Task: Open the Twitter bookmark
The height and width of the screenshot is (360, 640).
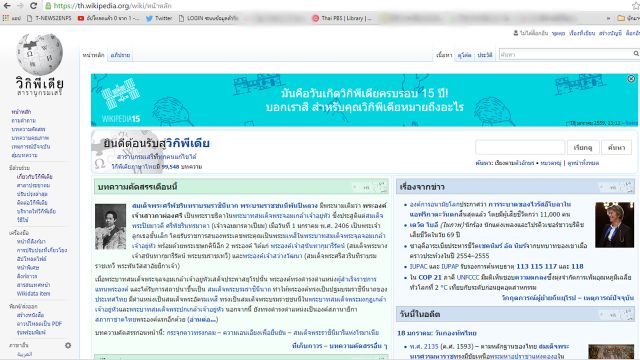Action: [159, 18]
